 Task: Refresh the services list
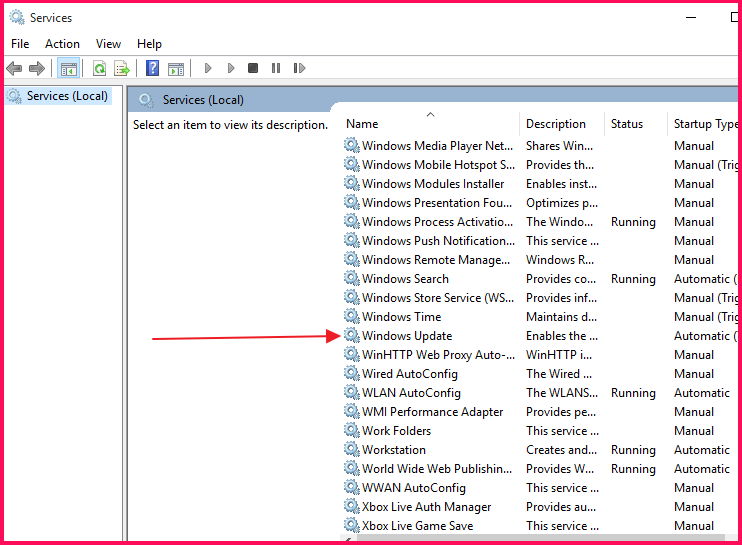click(x=99, y=68)
